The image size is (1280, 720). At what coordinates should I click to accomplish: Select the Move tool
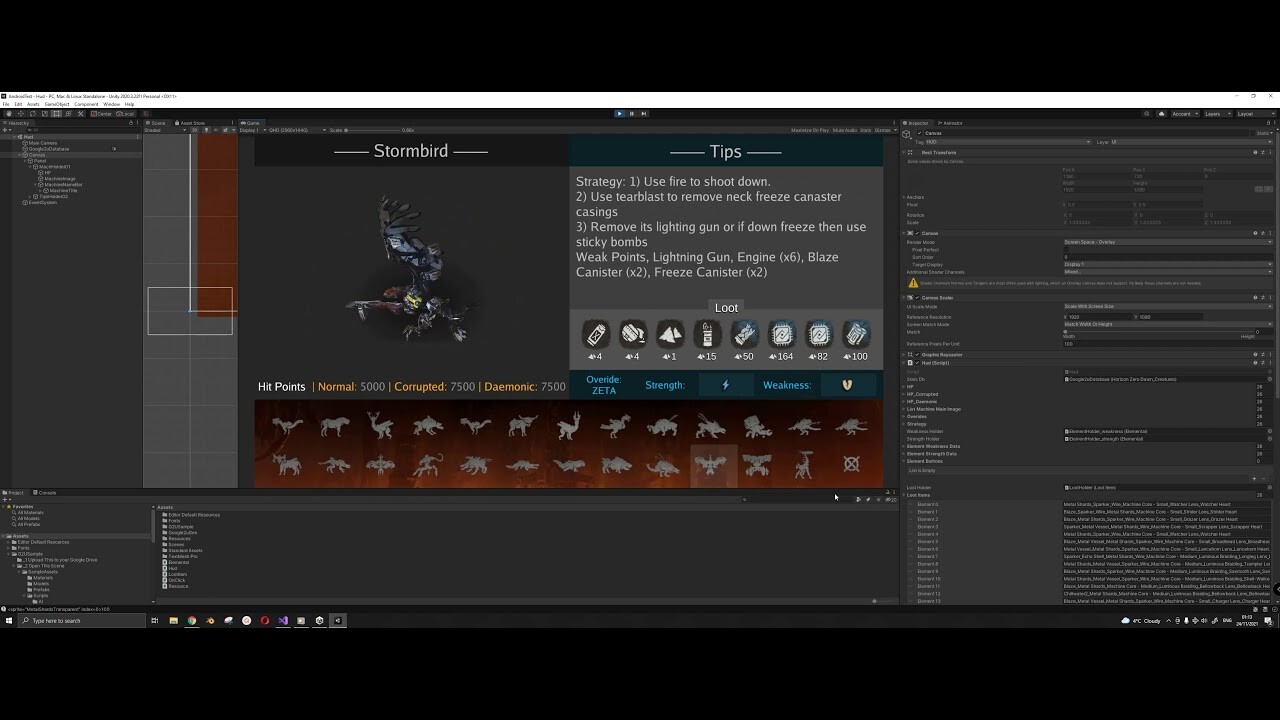[x=21, y=113]
